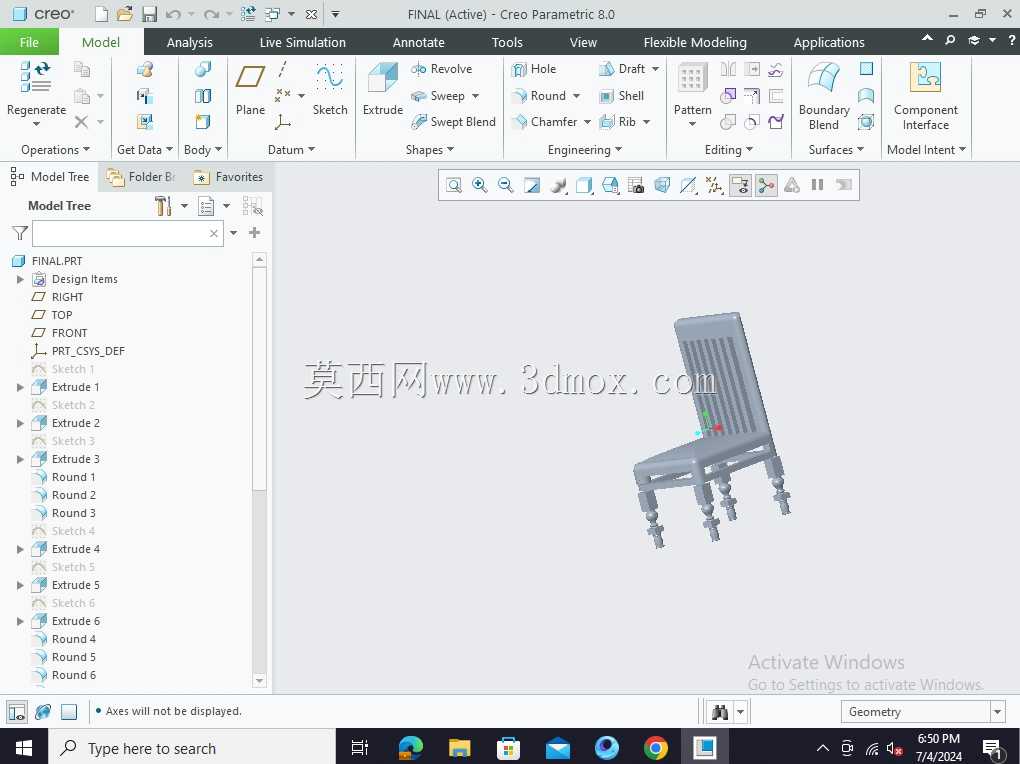This screenshot has height=764, width=1020.
Task: Switch to the Favorites tab
Action: 229,177
